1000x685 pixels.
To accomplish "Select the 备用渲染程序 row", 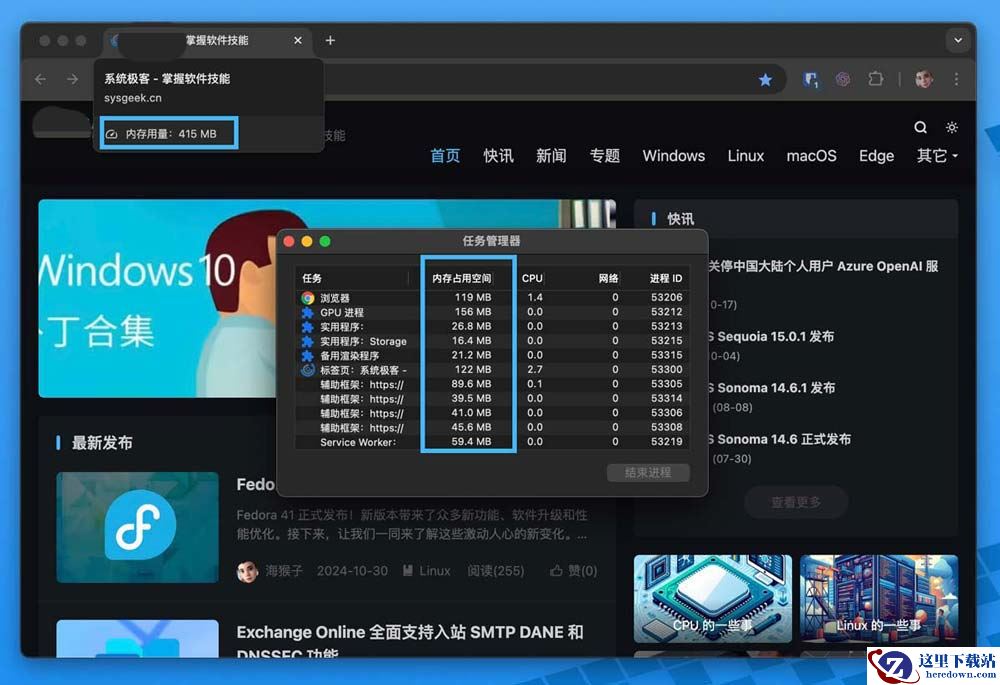I will pyautogui.click(x=492, y=355).
